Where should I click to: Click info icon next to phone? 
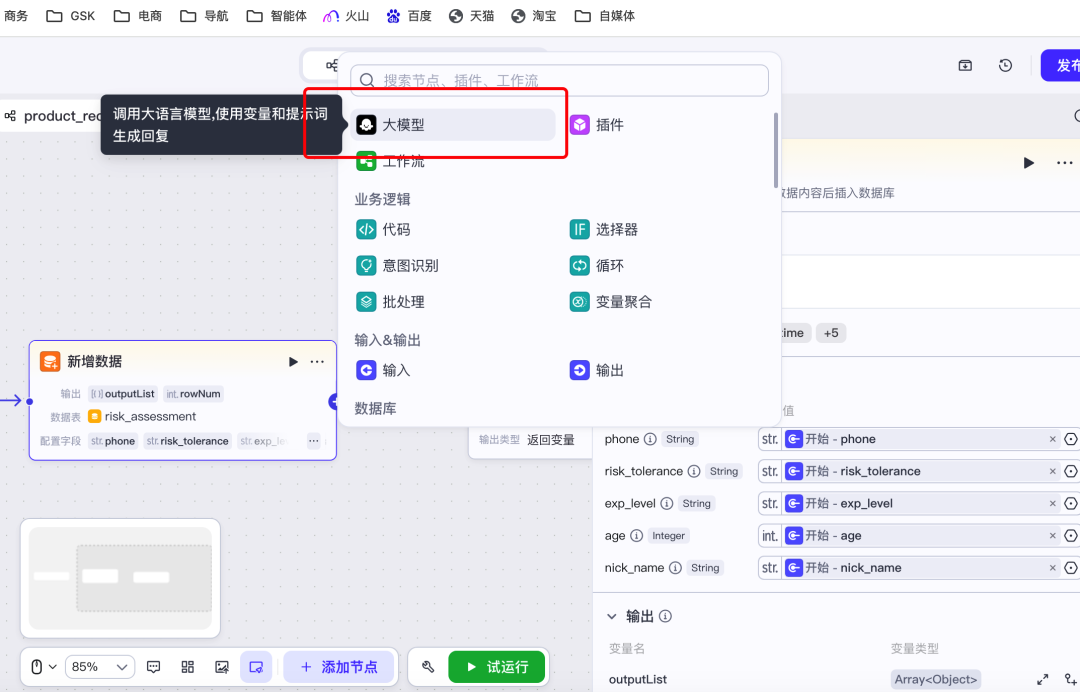(x=650, y=439)
